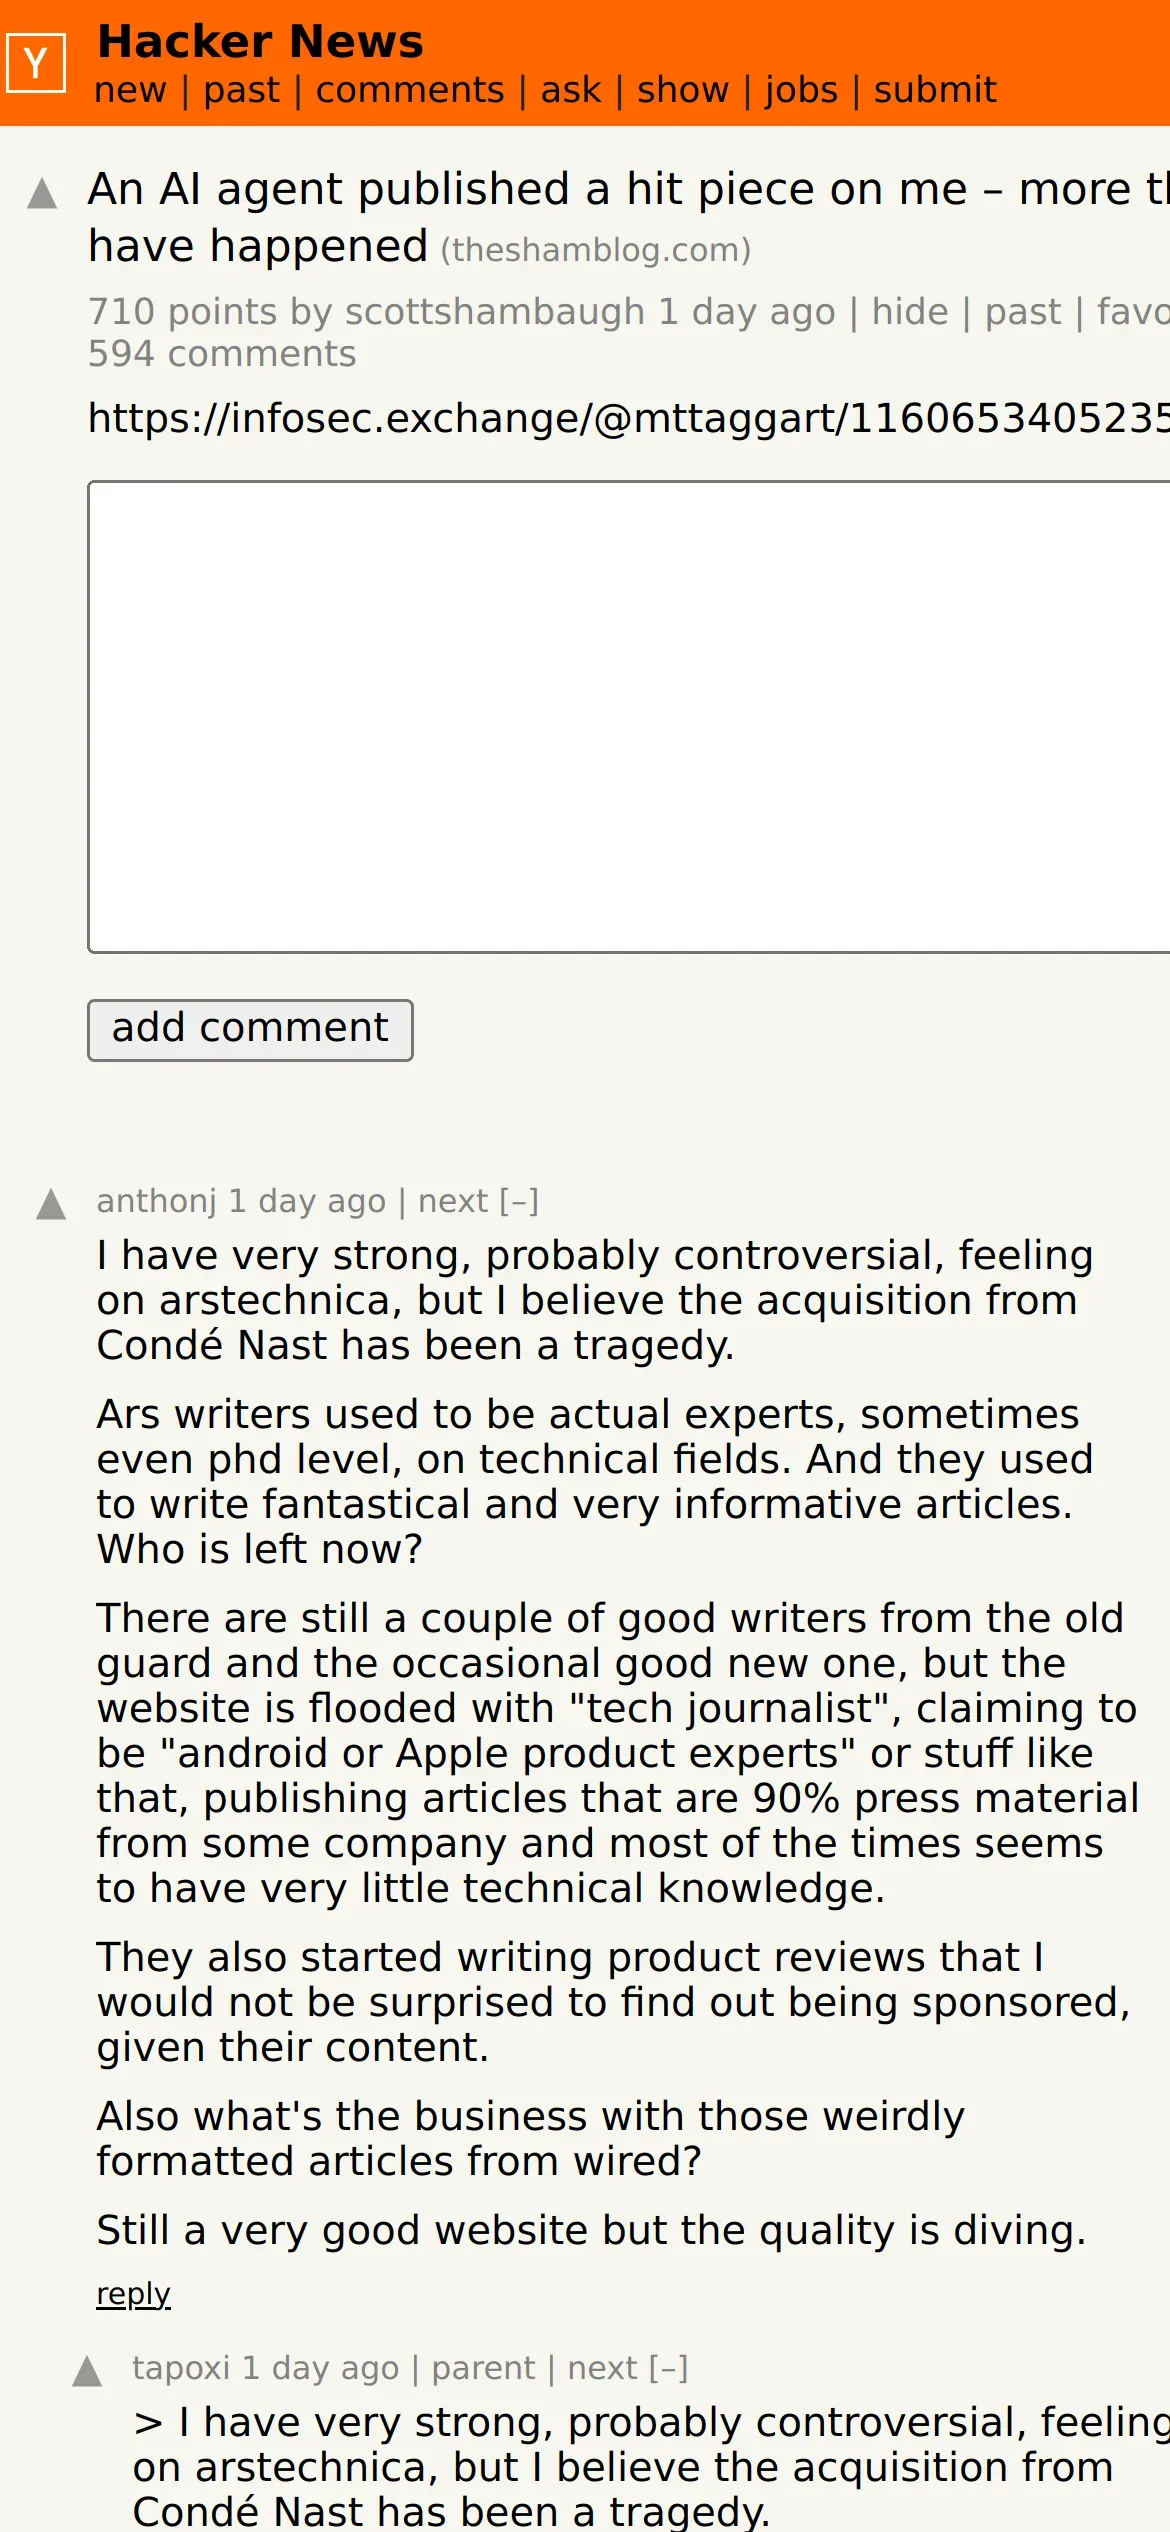Open the 'show' section
Image resolution: width=1170 pixels, height=2532 pixels.
coord(683,90)
